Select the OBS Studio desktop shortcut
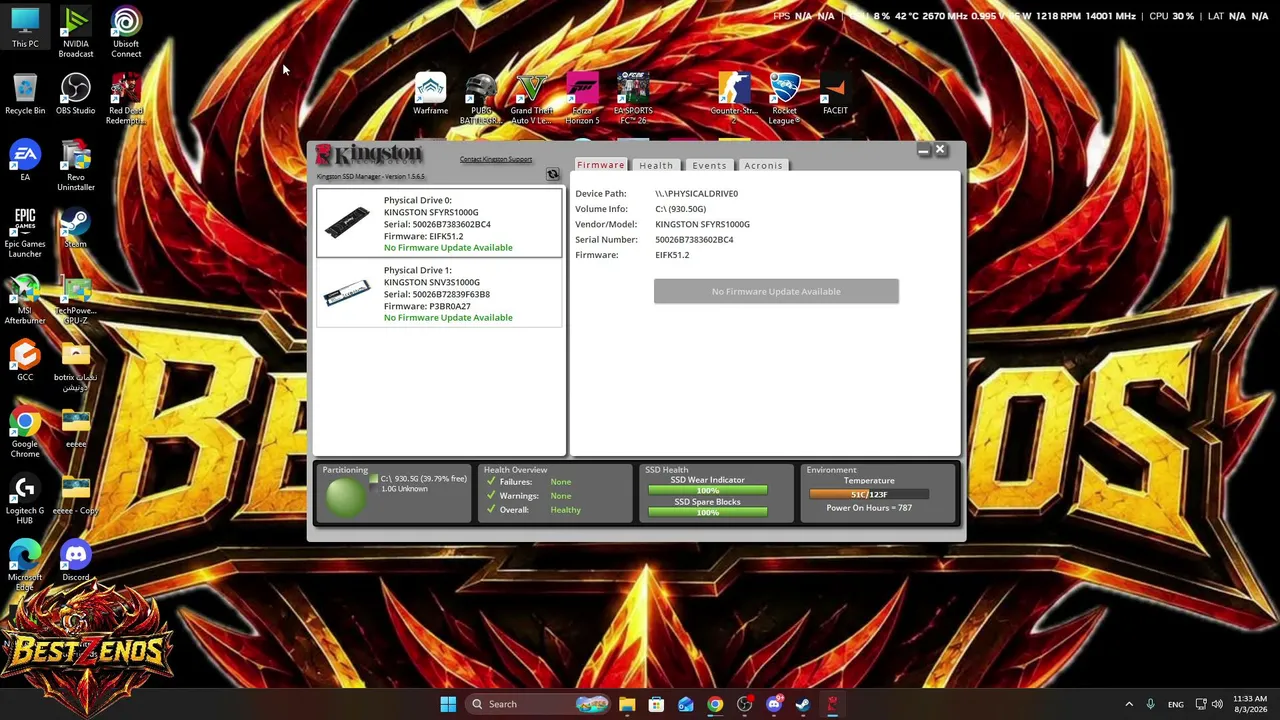The width and height of the screenshot is (1280, 720). click(x=75, y=95)
